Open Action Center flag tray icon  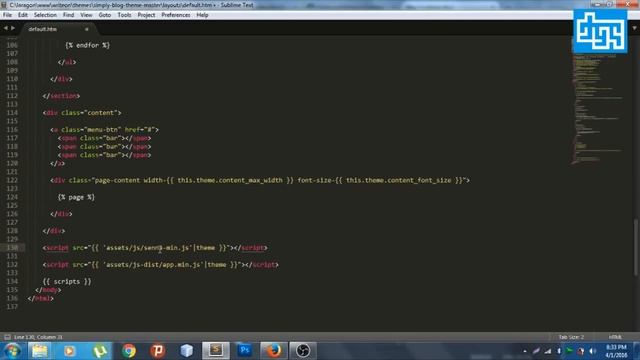tap(570, 351)
